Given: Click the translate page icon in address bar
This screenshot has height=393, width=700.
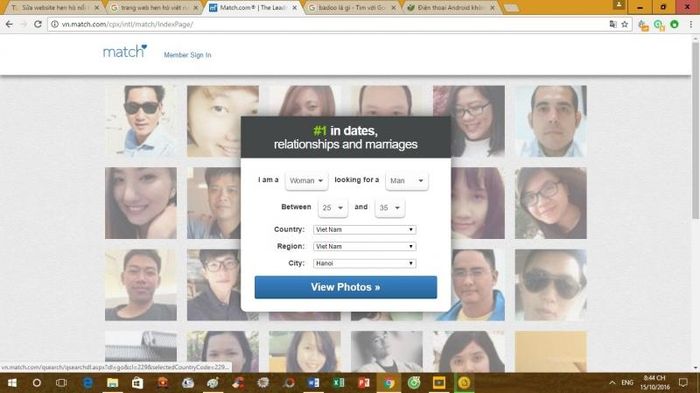Looking at the screenshot, I should pos(613,24).
